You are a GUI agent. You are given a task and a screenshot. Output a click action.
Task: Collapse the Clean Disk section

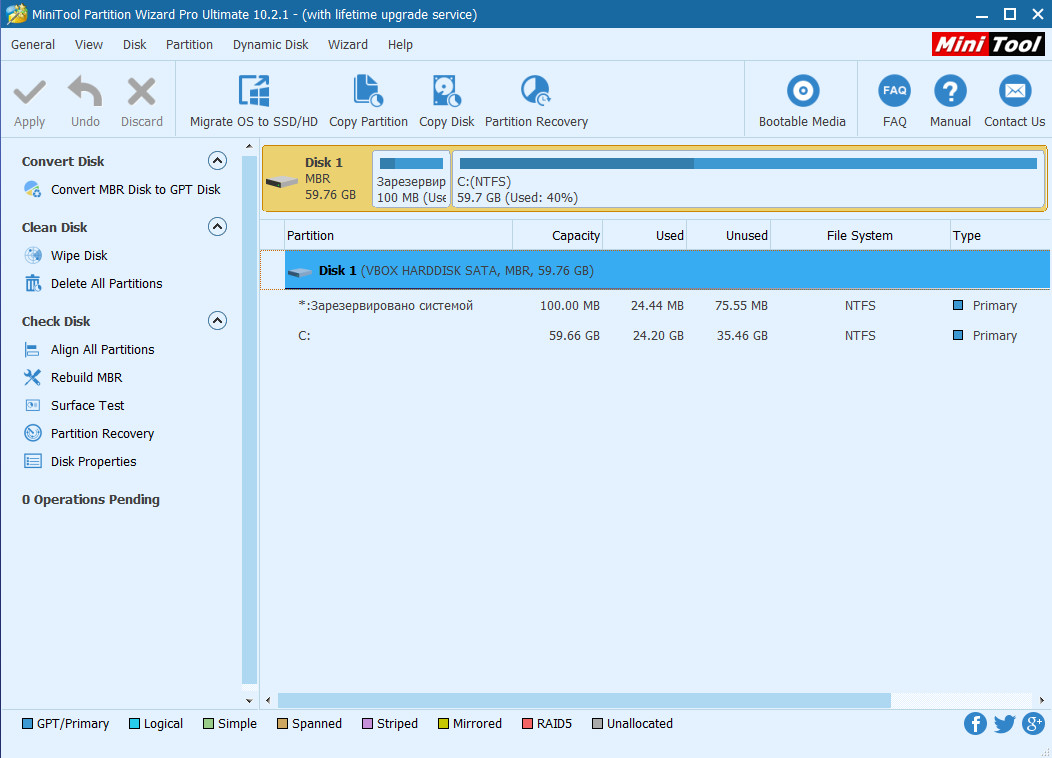pyautogui.click(x=217, y=227)
